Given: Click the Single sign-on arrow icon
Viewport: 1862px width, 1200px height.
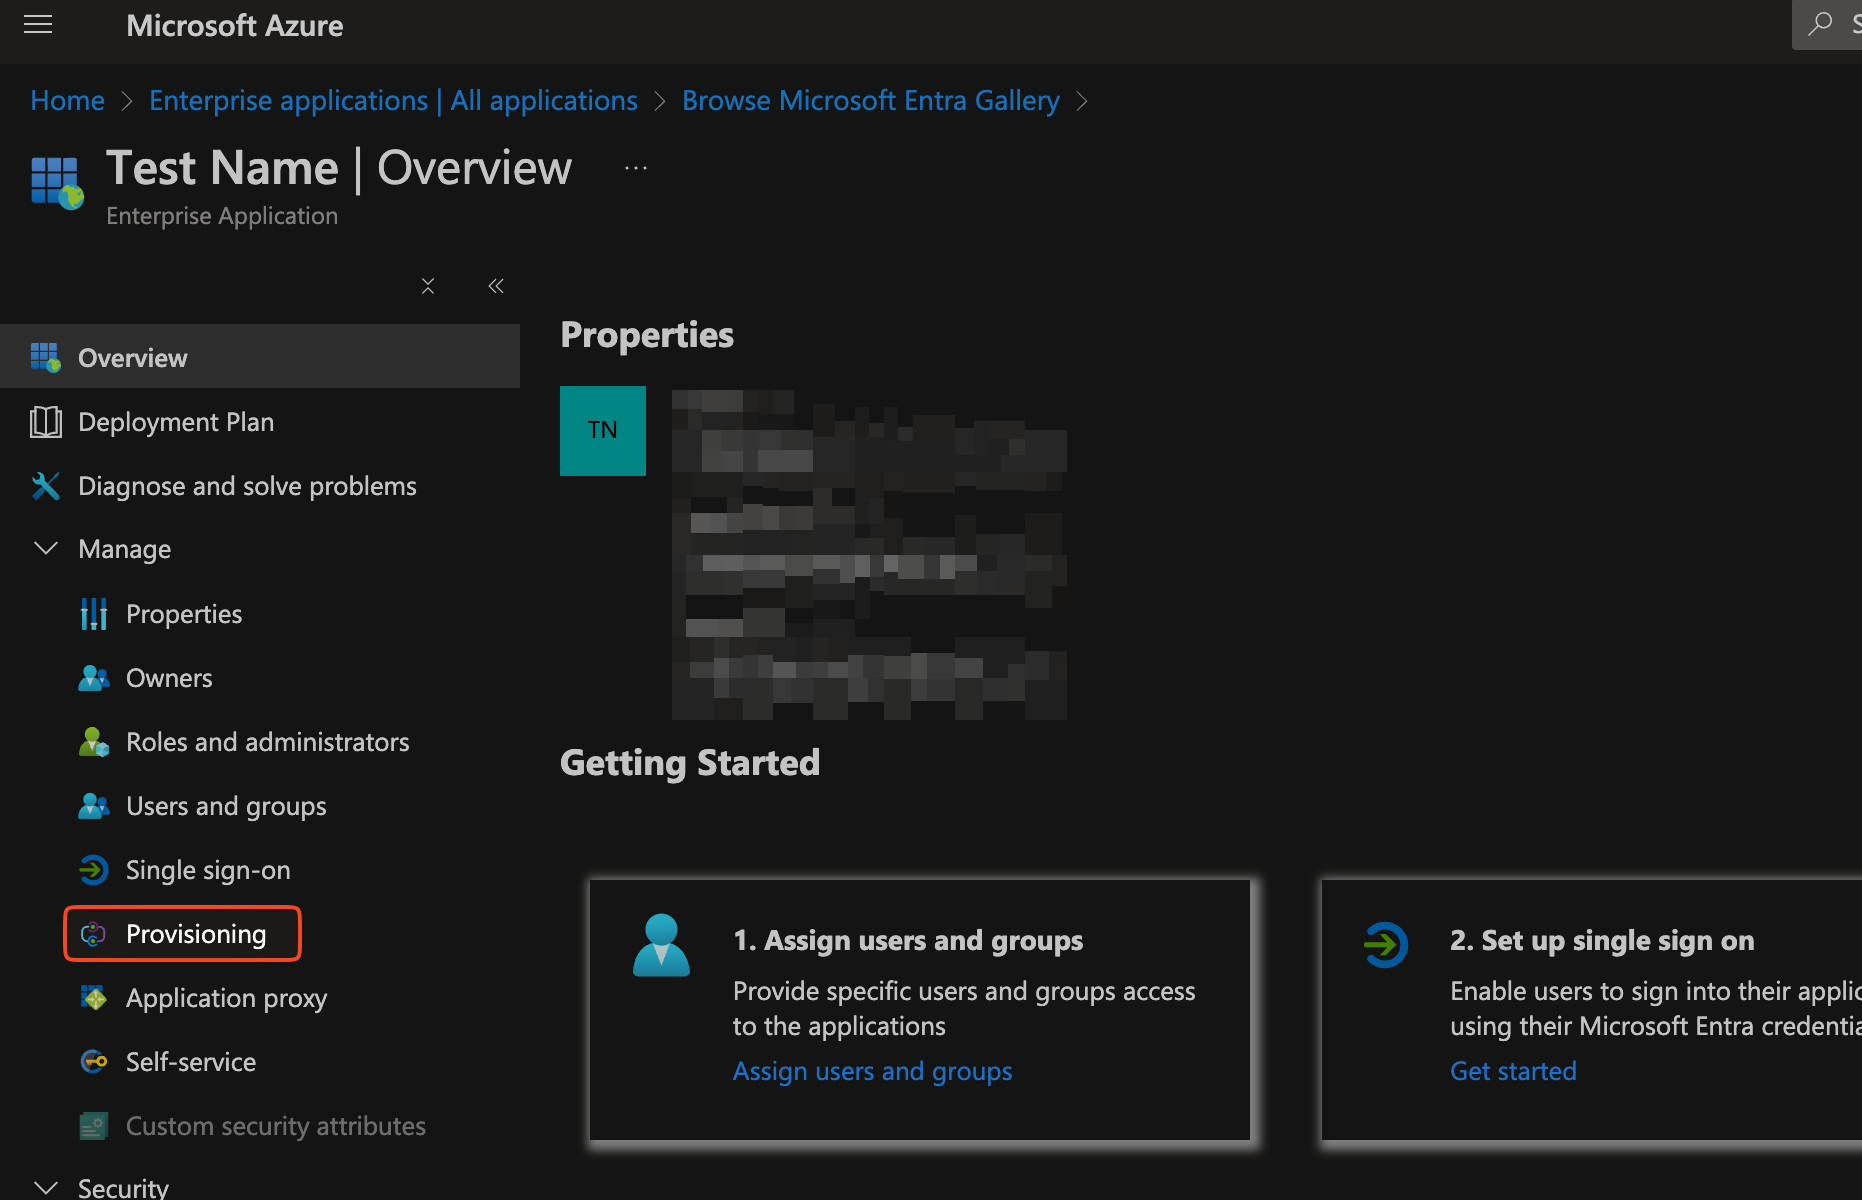Looking at the screenshot, I should (x=94, y=870).
